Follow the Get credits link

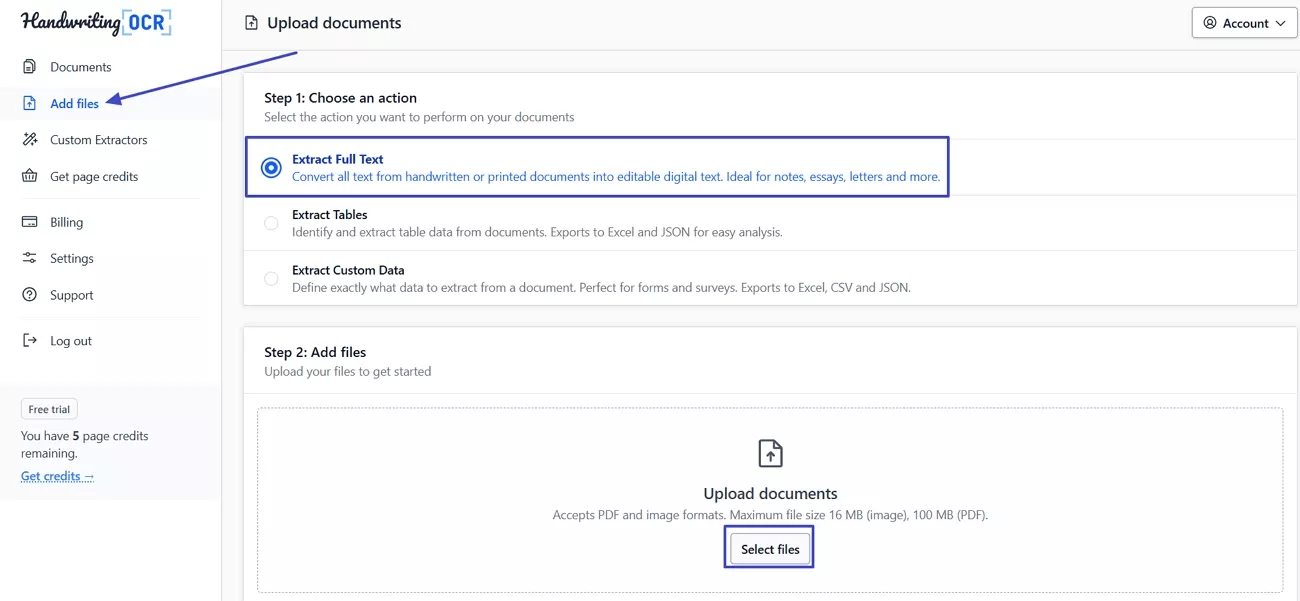57,476
